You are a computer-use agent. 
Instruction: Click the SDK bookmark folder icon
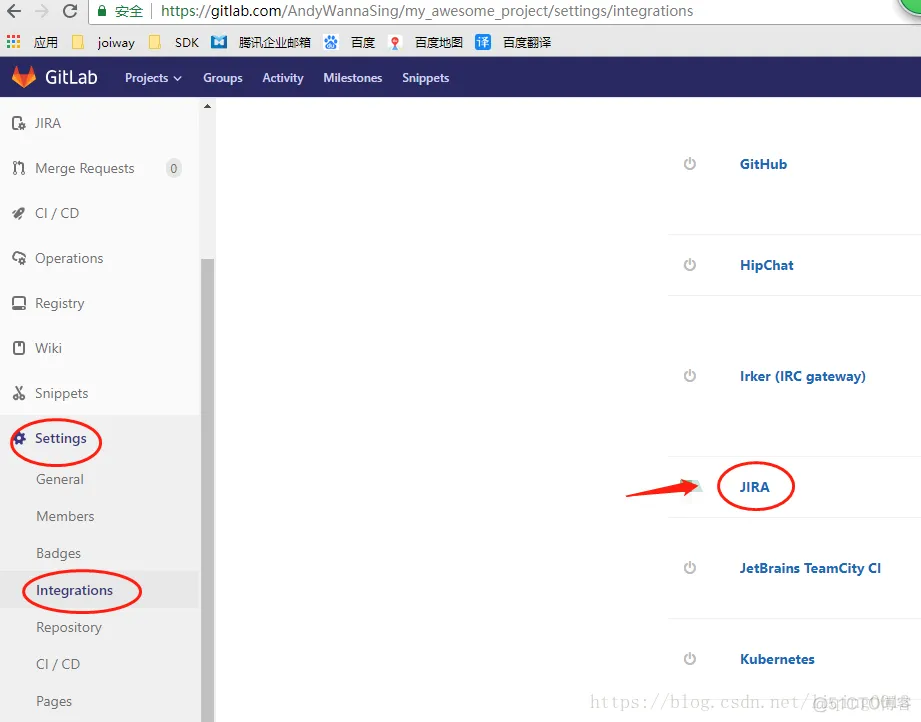click(x=154, y=42)
